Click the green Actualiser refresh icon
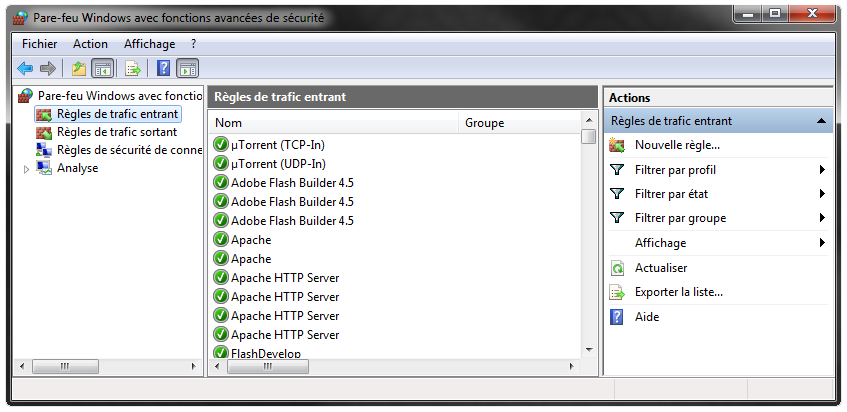 click(617, 268)
